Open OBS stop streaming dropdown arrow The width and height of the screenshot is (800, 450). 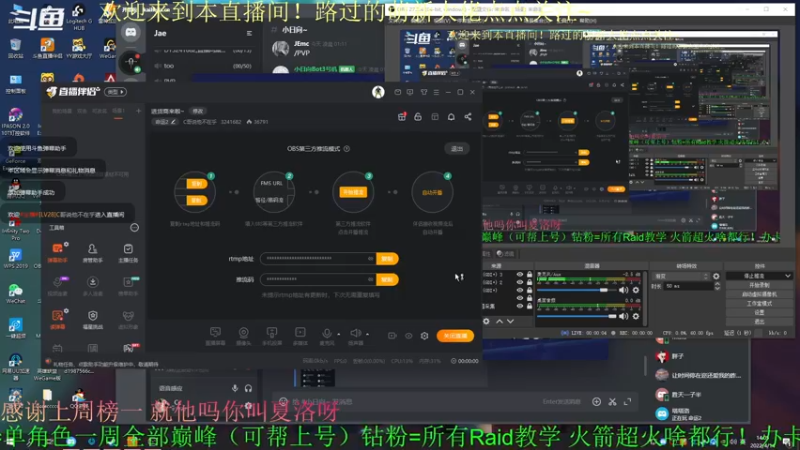coord(788,276)
